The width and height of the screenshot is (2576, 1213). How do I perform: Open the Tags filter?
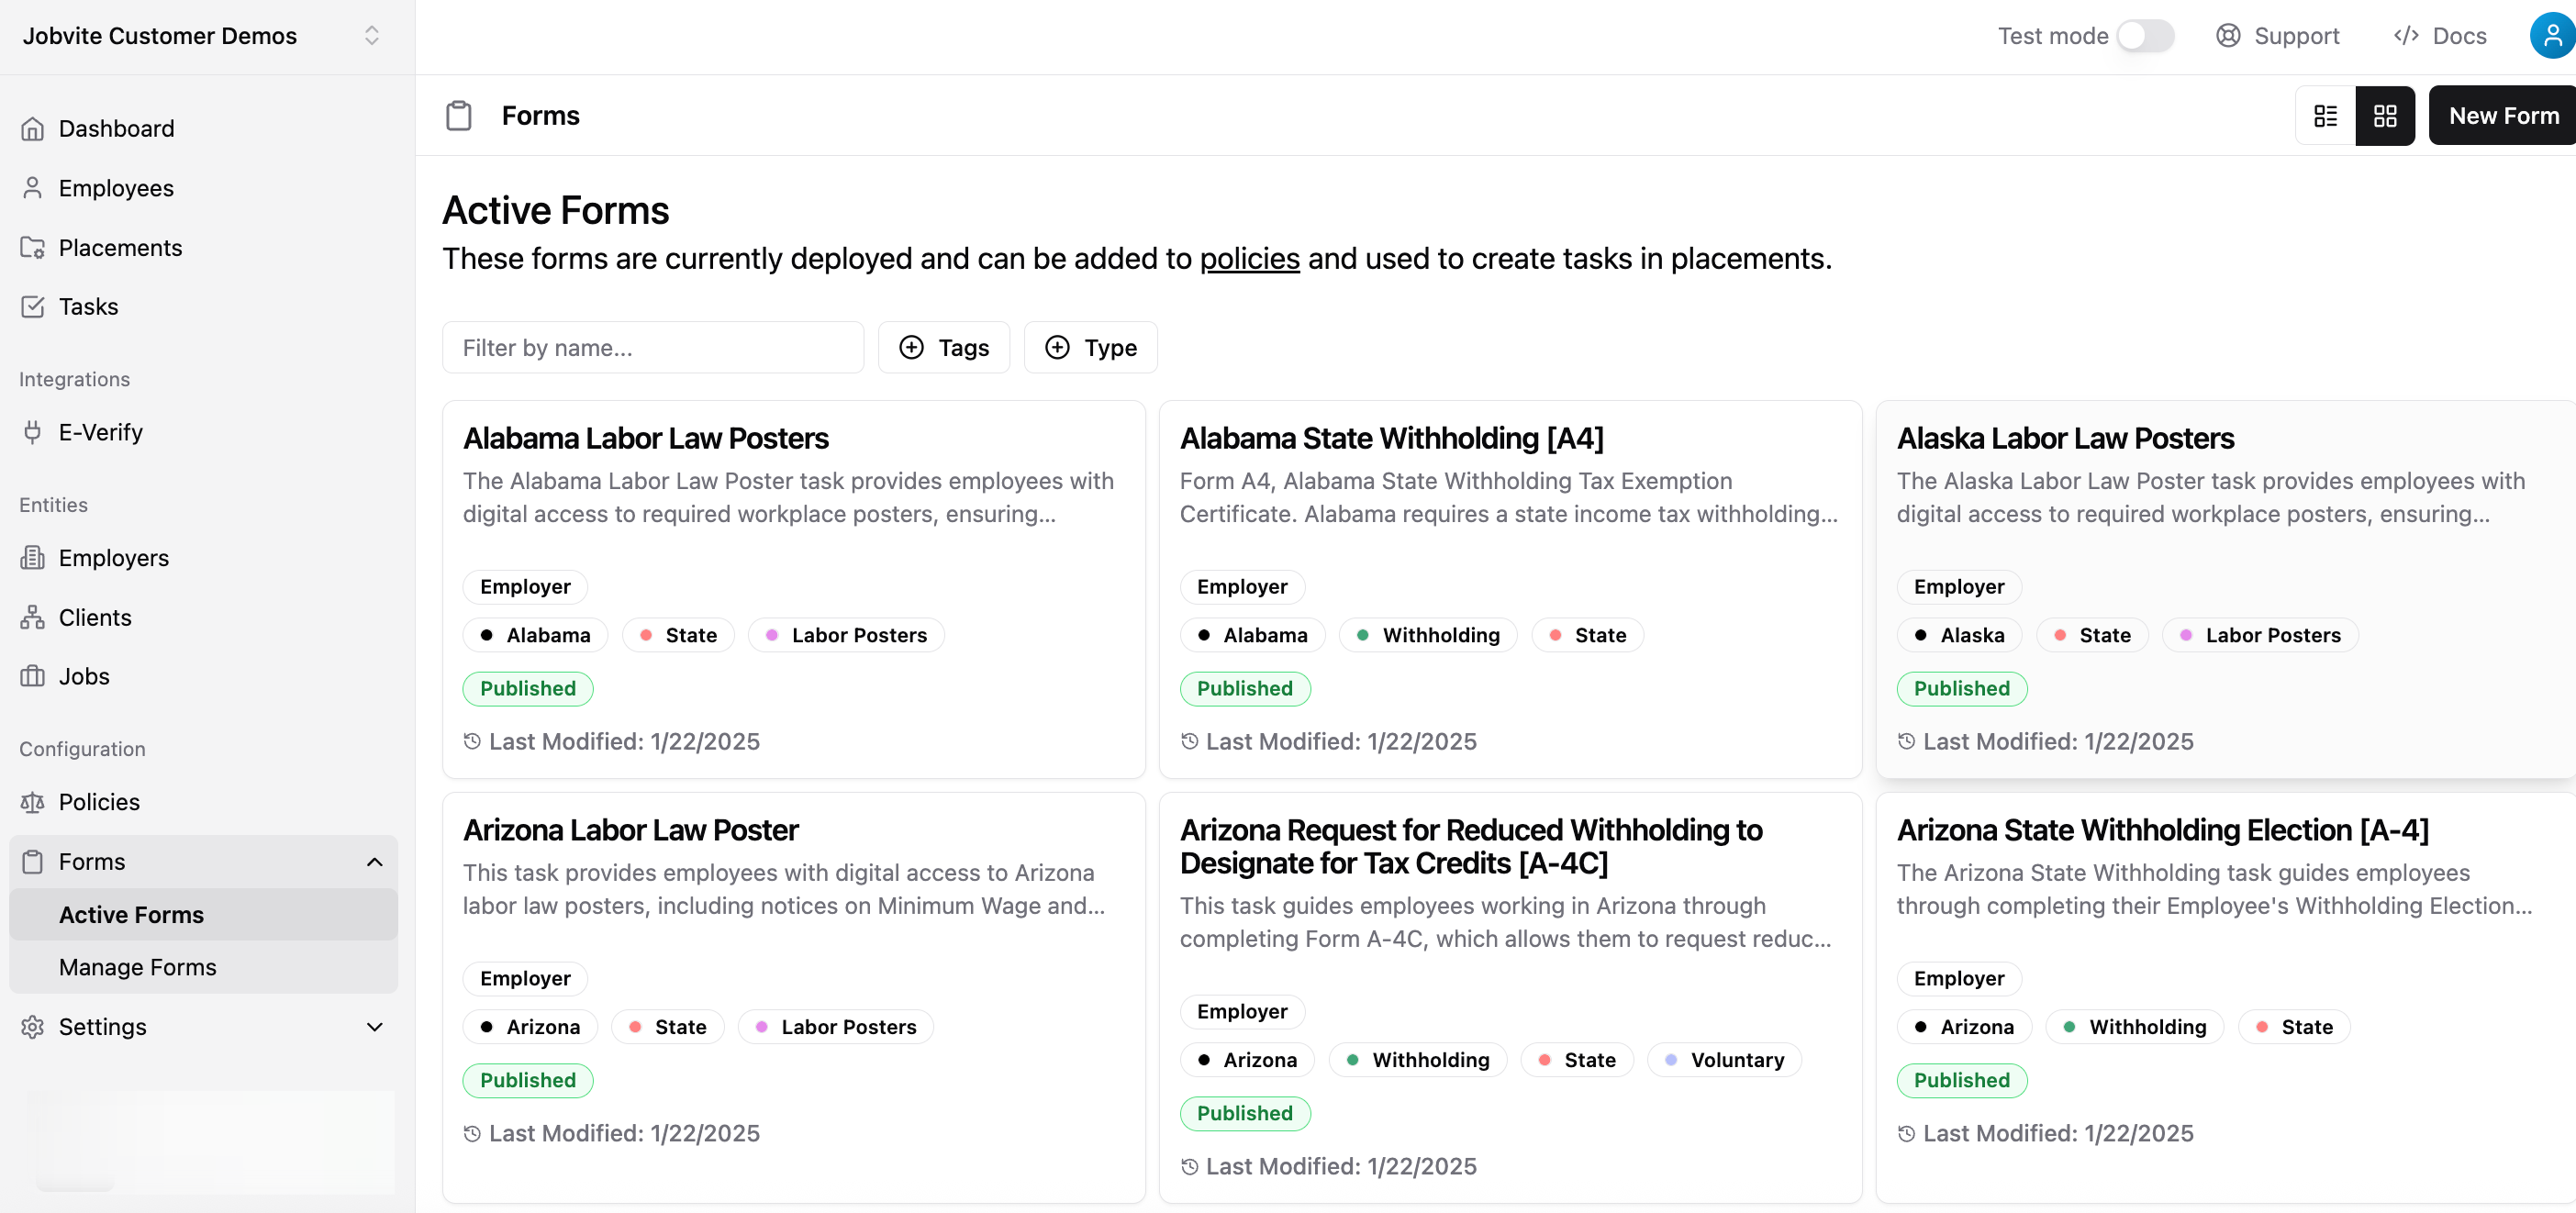coord(943,347)
